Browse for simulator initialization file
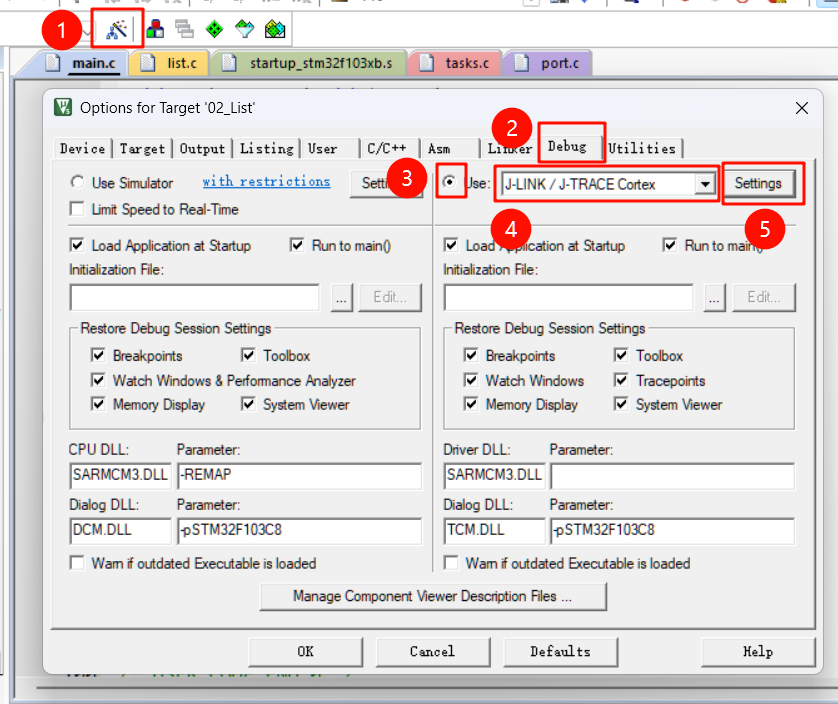 [342, 297]
